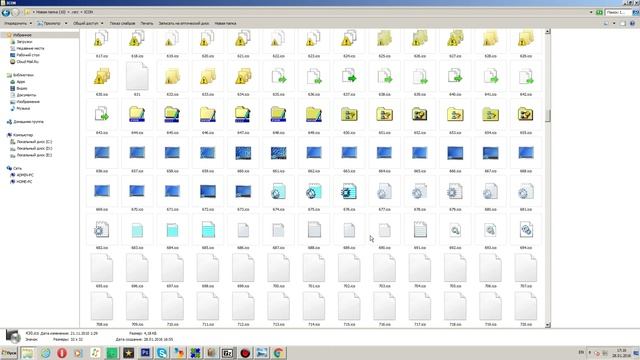Viewport: 640px width, 360px height.
Task: Click the search input field
Action: 618,12
